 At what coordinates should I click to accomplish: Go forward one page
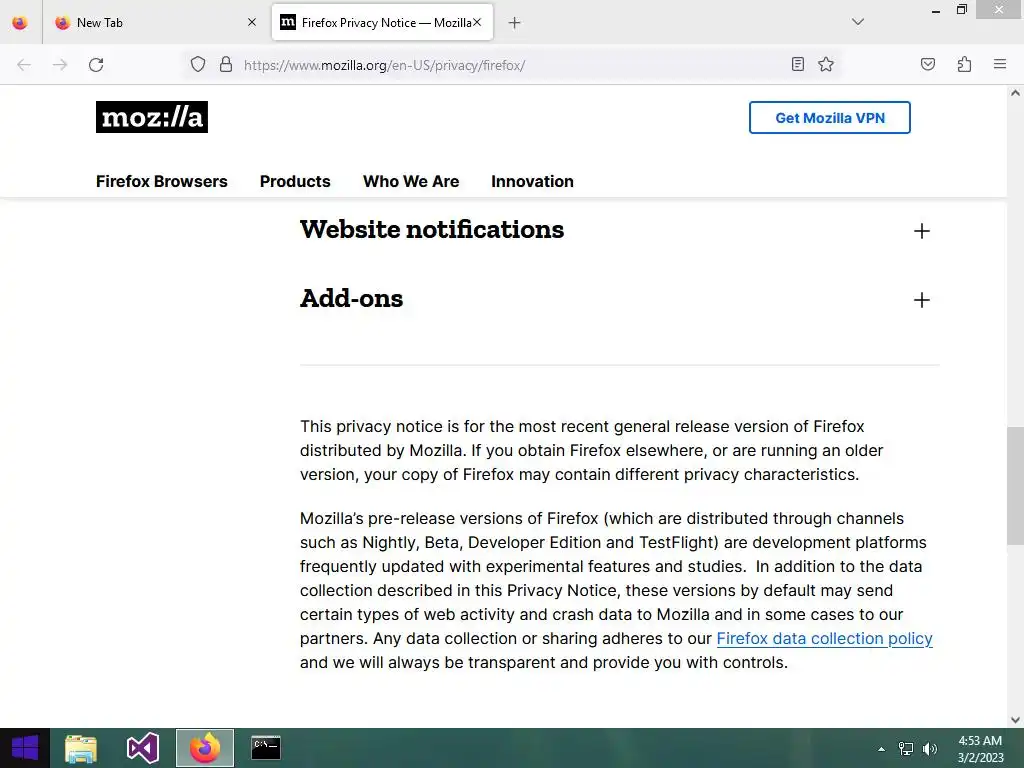[60, 65]
